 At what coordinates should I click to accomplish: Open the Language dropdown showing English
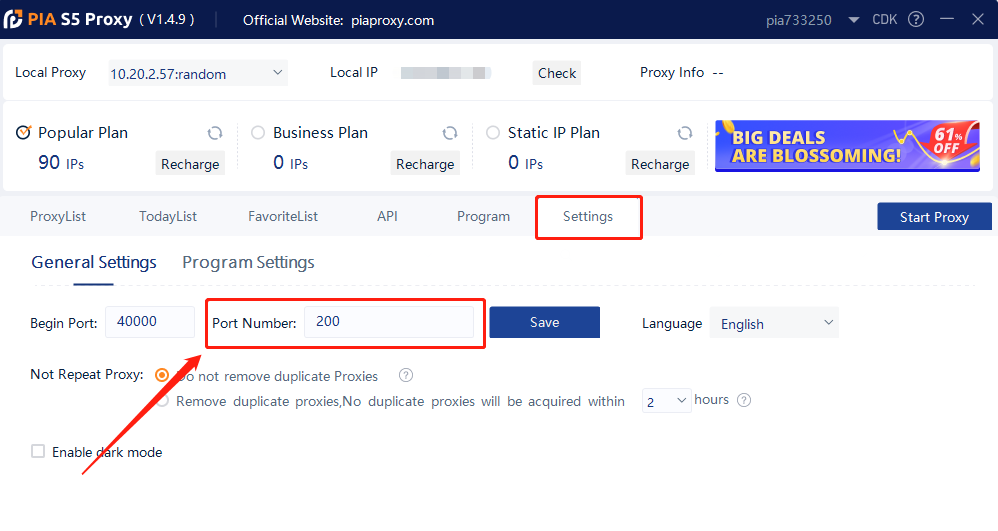pos(774,323)
